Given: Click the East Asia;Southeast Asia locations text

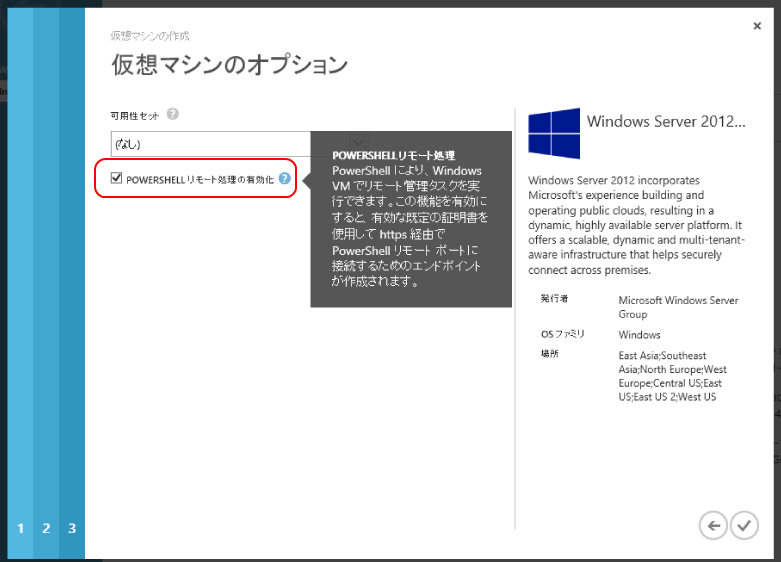Looking at the screenshot, I should [x=672, y=376].
